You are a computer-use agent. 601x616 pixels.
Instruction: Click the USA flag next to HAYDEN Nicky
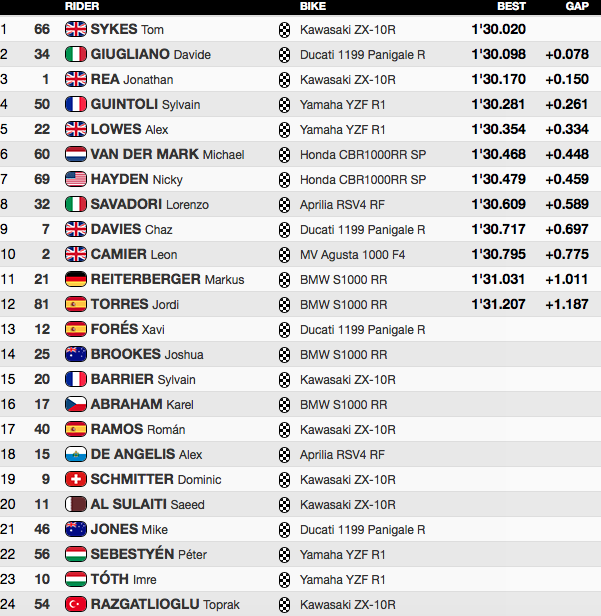pos(75,179)
